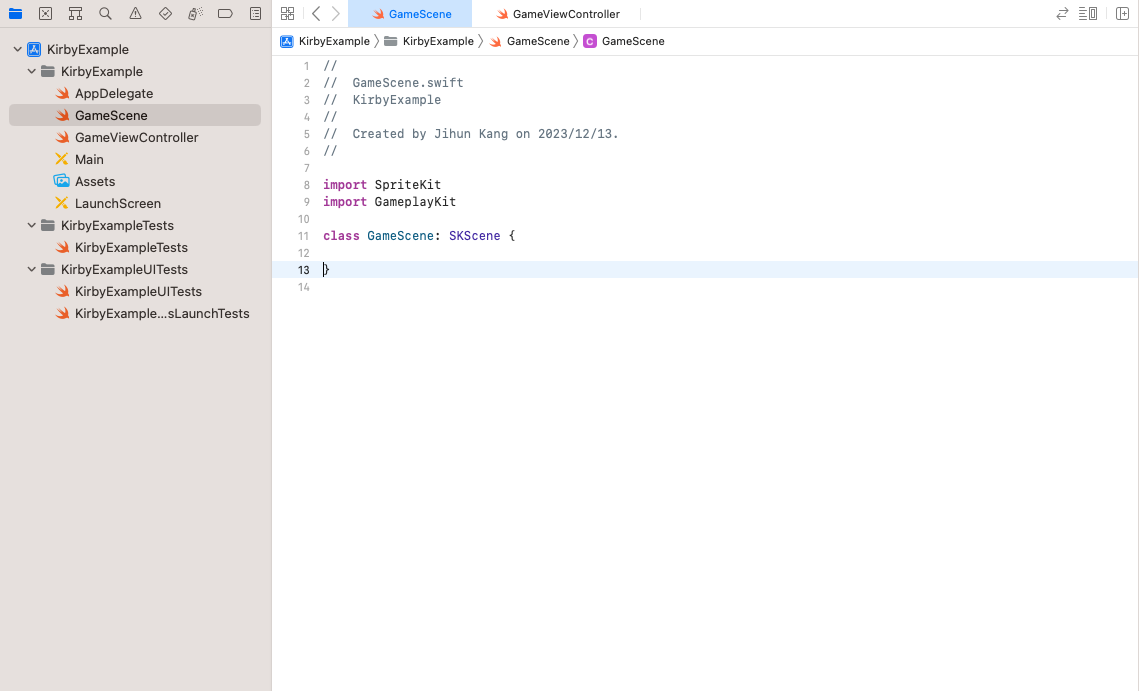Open editor options lines icon
Screen dimensions: 1139x691
1087,14
